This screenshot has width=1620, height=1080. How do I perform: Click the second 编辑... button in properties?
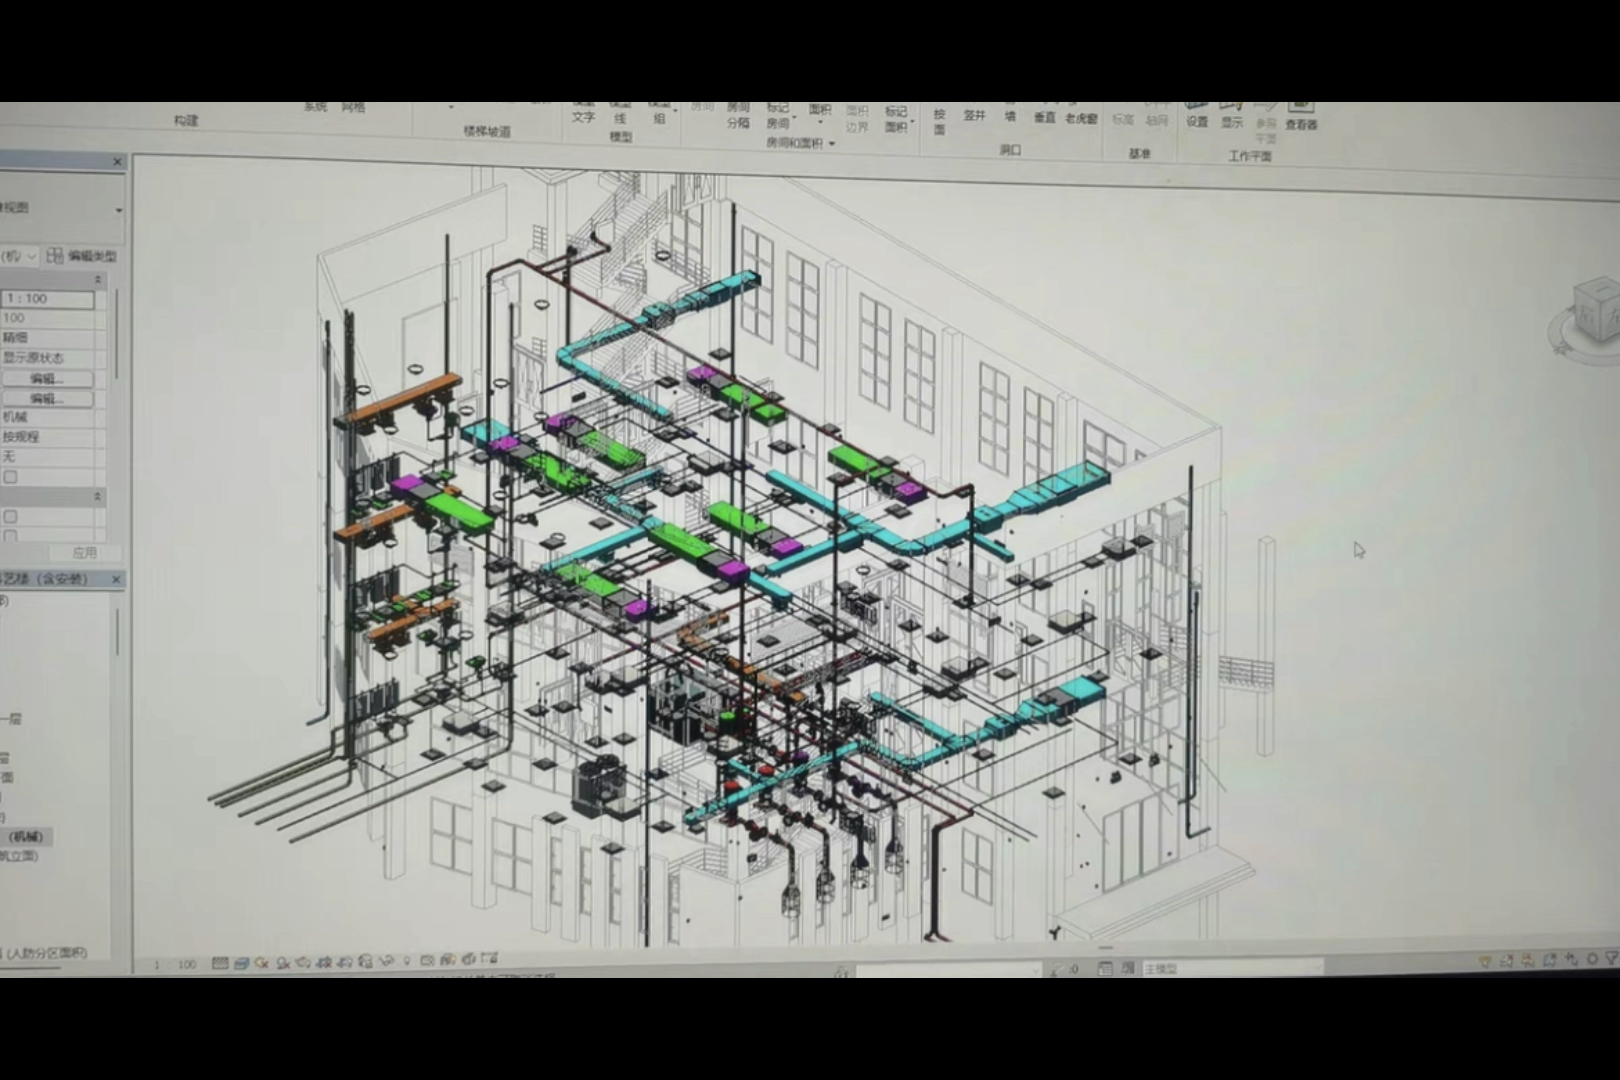tap(47, 399)
